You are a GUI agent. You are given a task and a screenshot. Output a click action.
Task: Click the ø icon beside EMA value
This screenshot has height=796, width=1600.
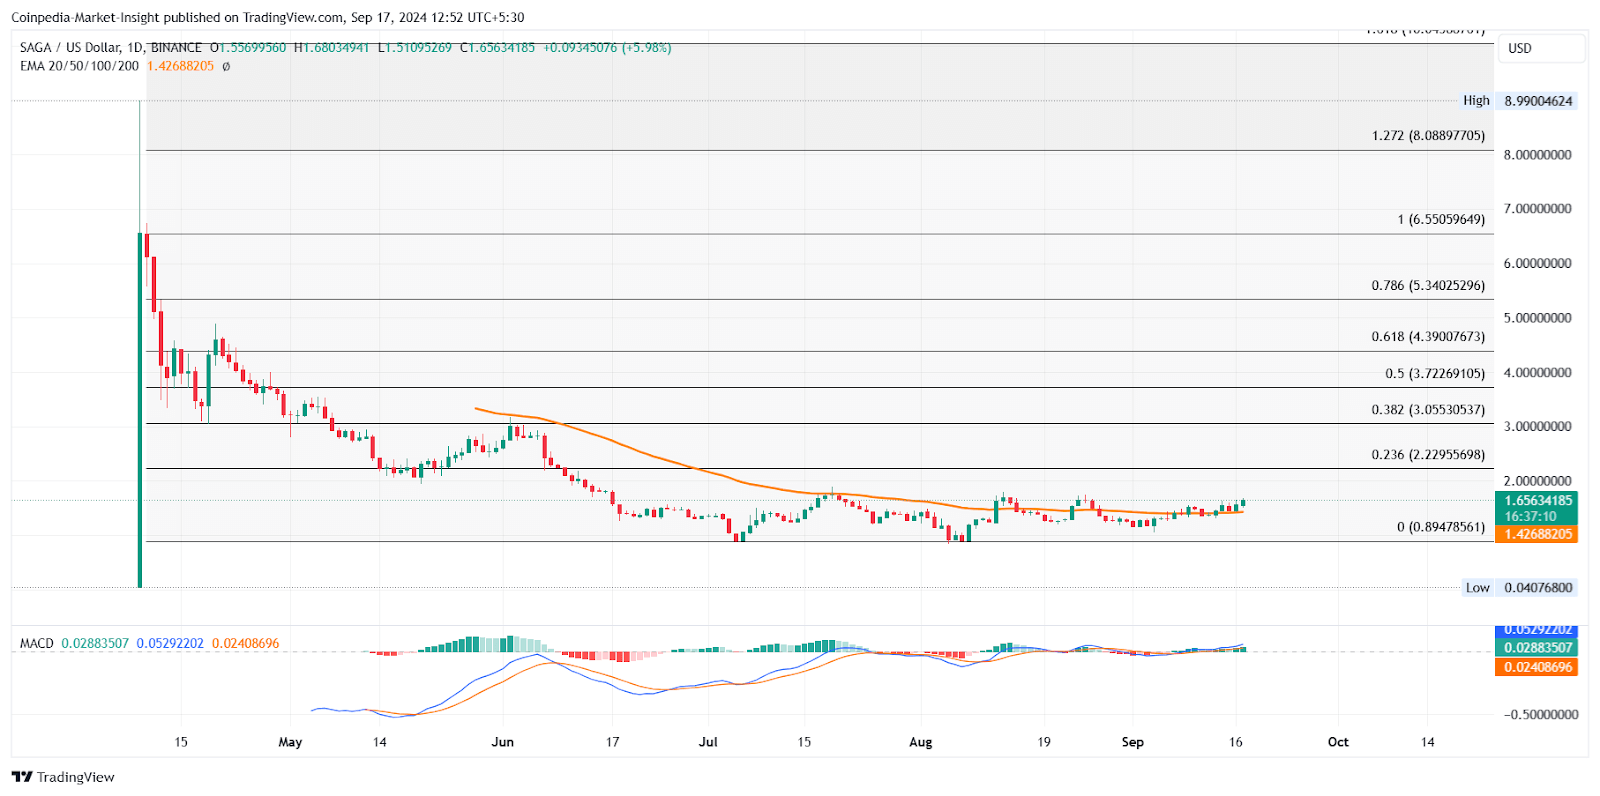[226, 66]
